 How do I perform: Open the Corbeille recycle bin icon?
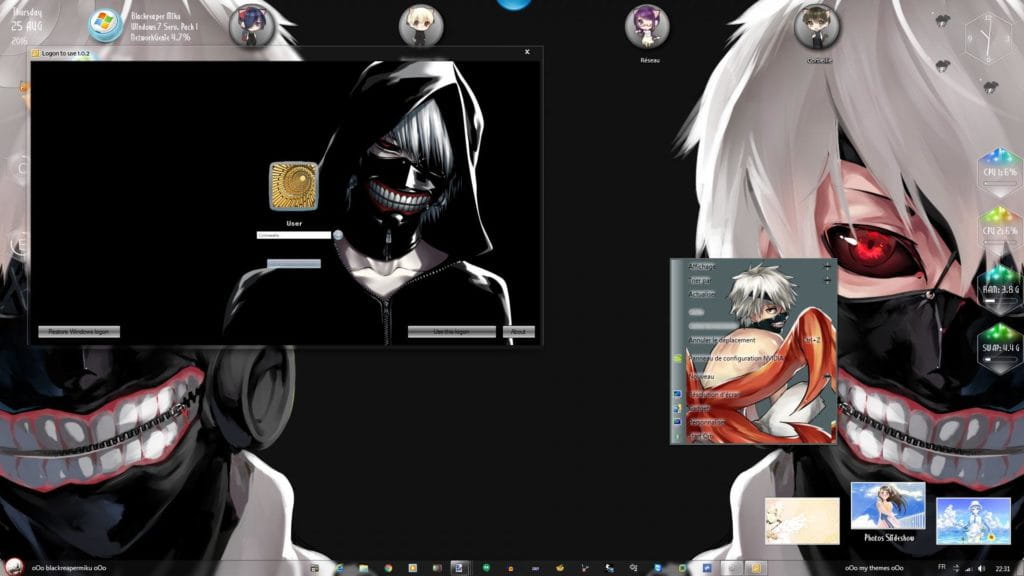(816, 27)
